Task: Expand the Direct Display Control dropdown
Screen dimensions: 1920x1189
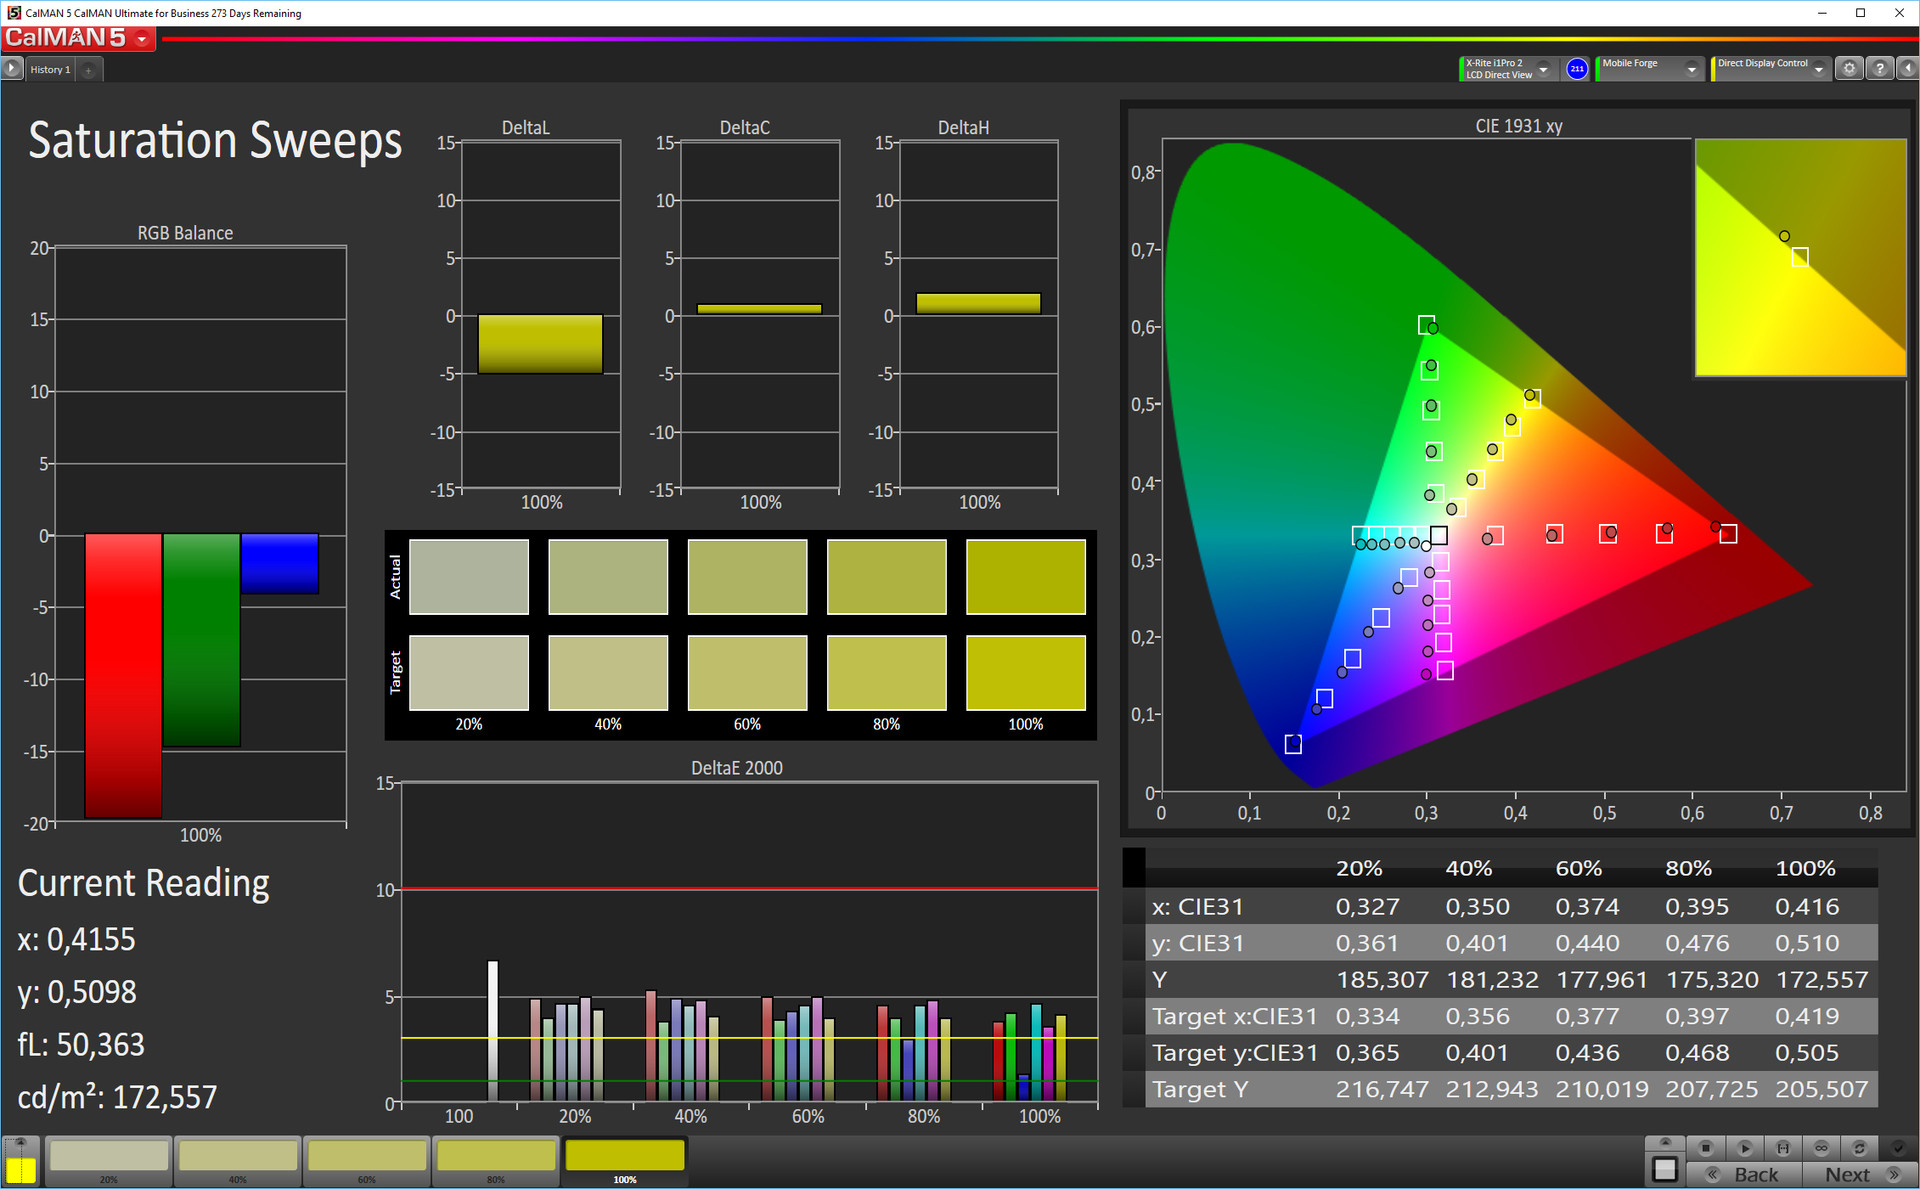Action: pyautogui.click(x=1819, y=69)
